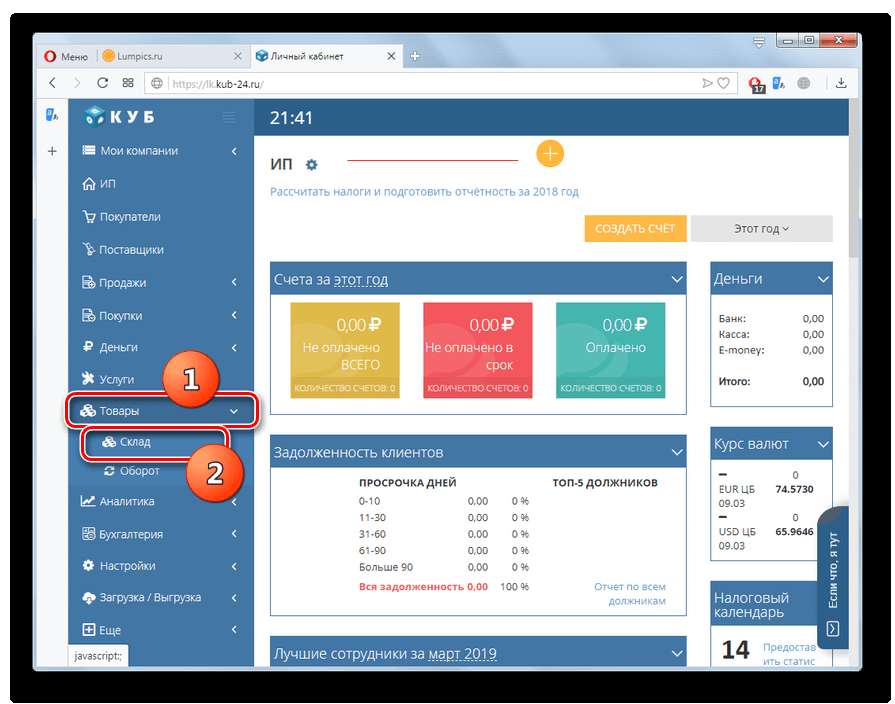This screenshot has height=704, width=895.
Task: Select the Оборот submenu item
Action: [132, 471]
